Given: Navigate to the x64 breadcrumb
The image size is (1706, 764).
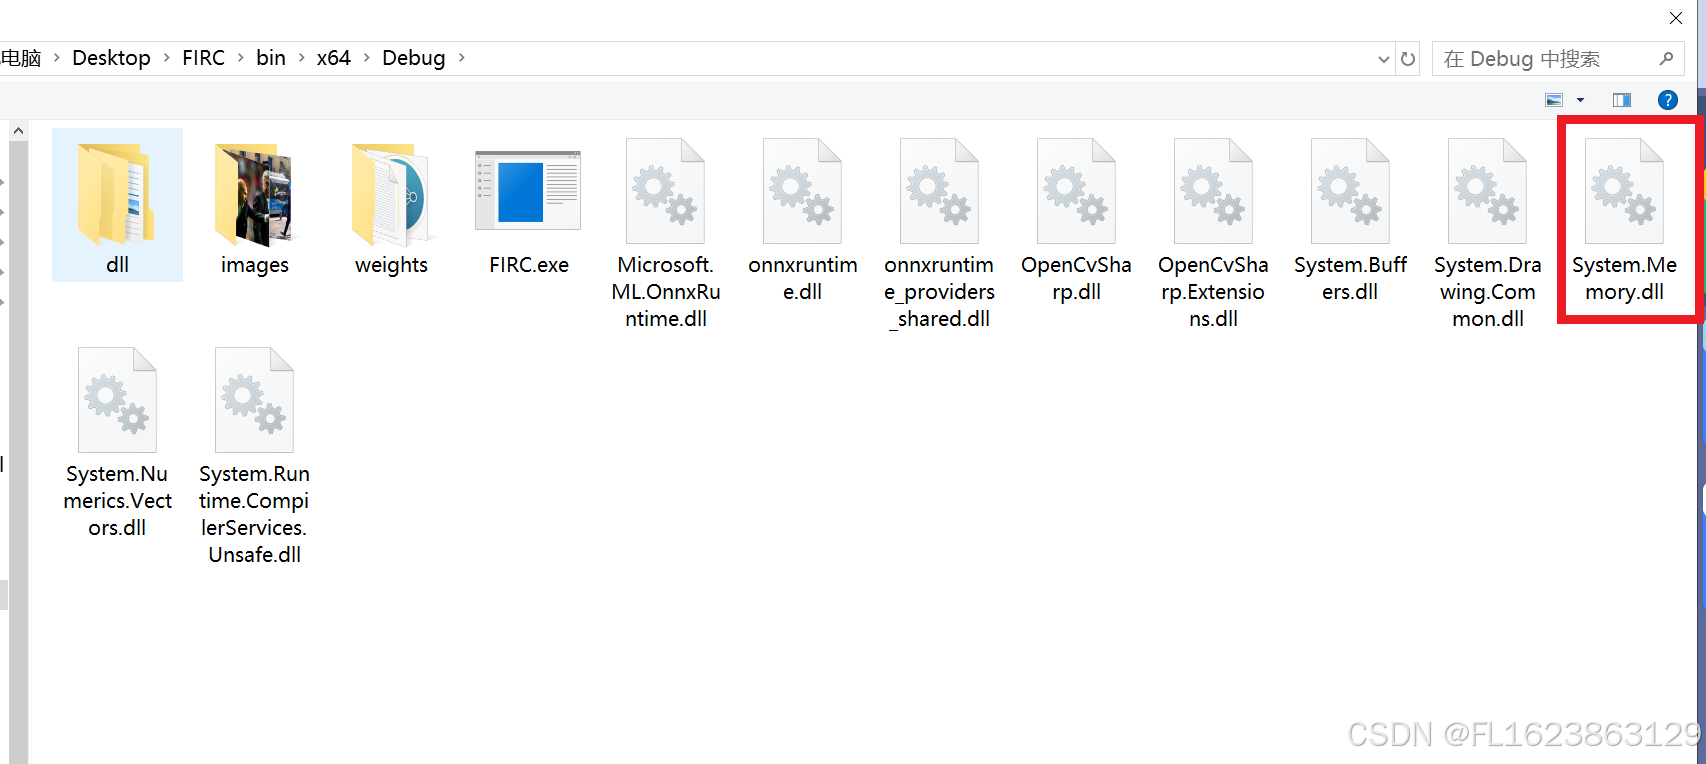Looking at the screenshot, I should [334, 58].
